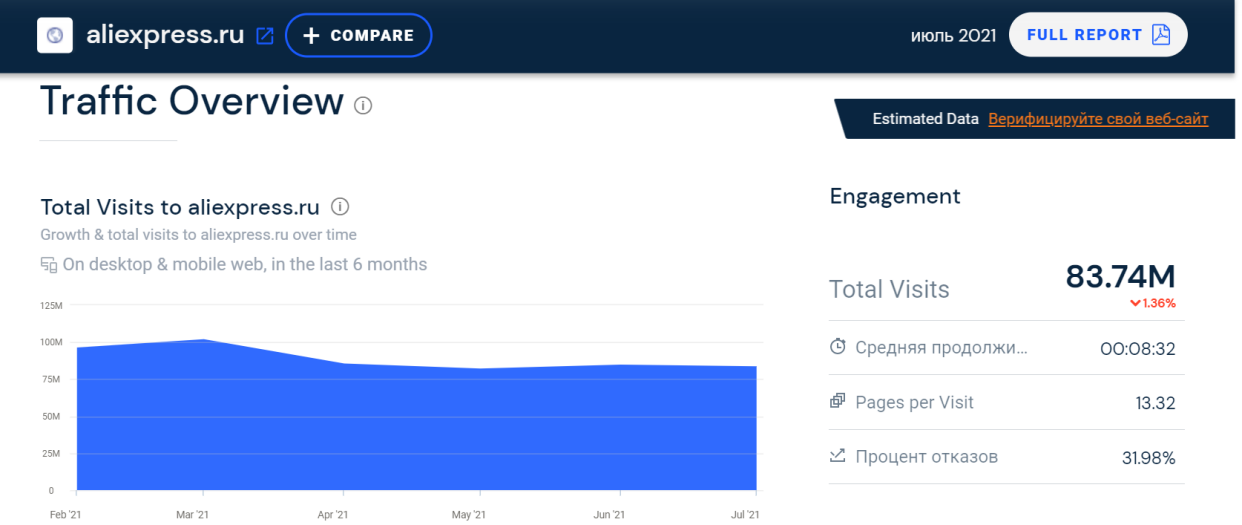Viewport: 1242px width, 525px height.
Task: Open aliexpress.ru via external link icon
Action: pyautogui.click(x=265, y=36)
